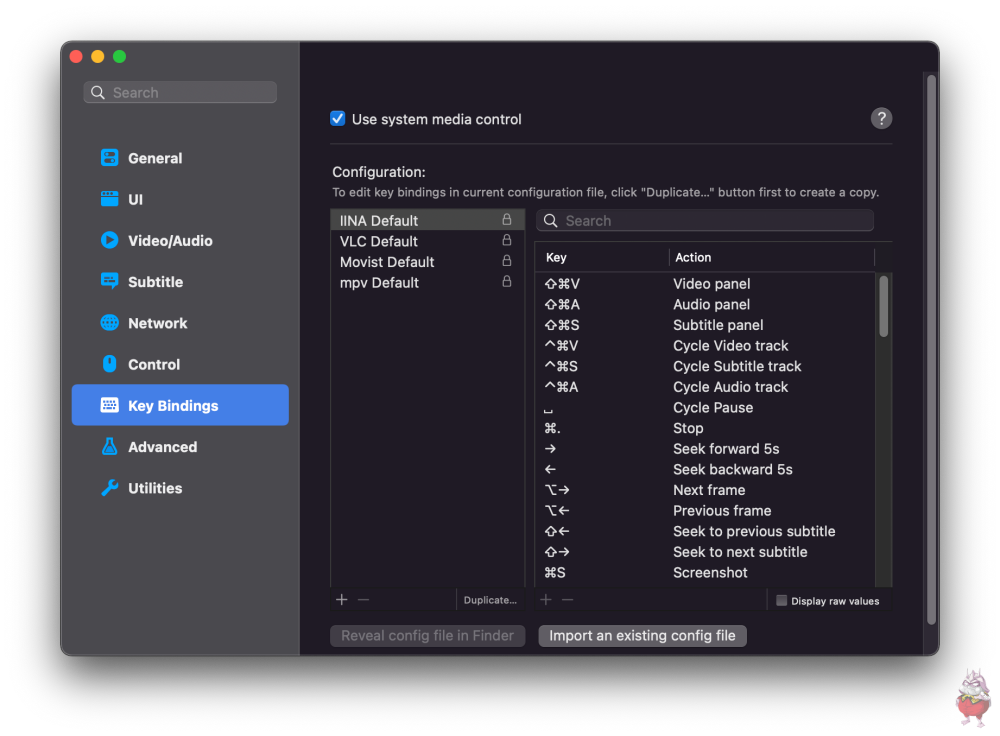The height and width of the screenshot is (736, 1000).
Task: Open the UI preferences pane
Action: [x=180, y=199]
